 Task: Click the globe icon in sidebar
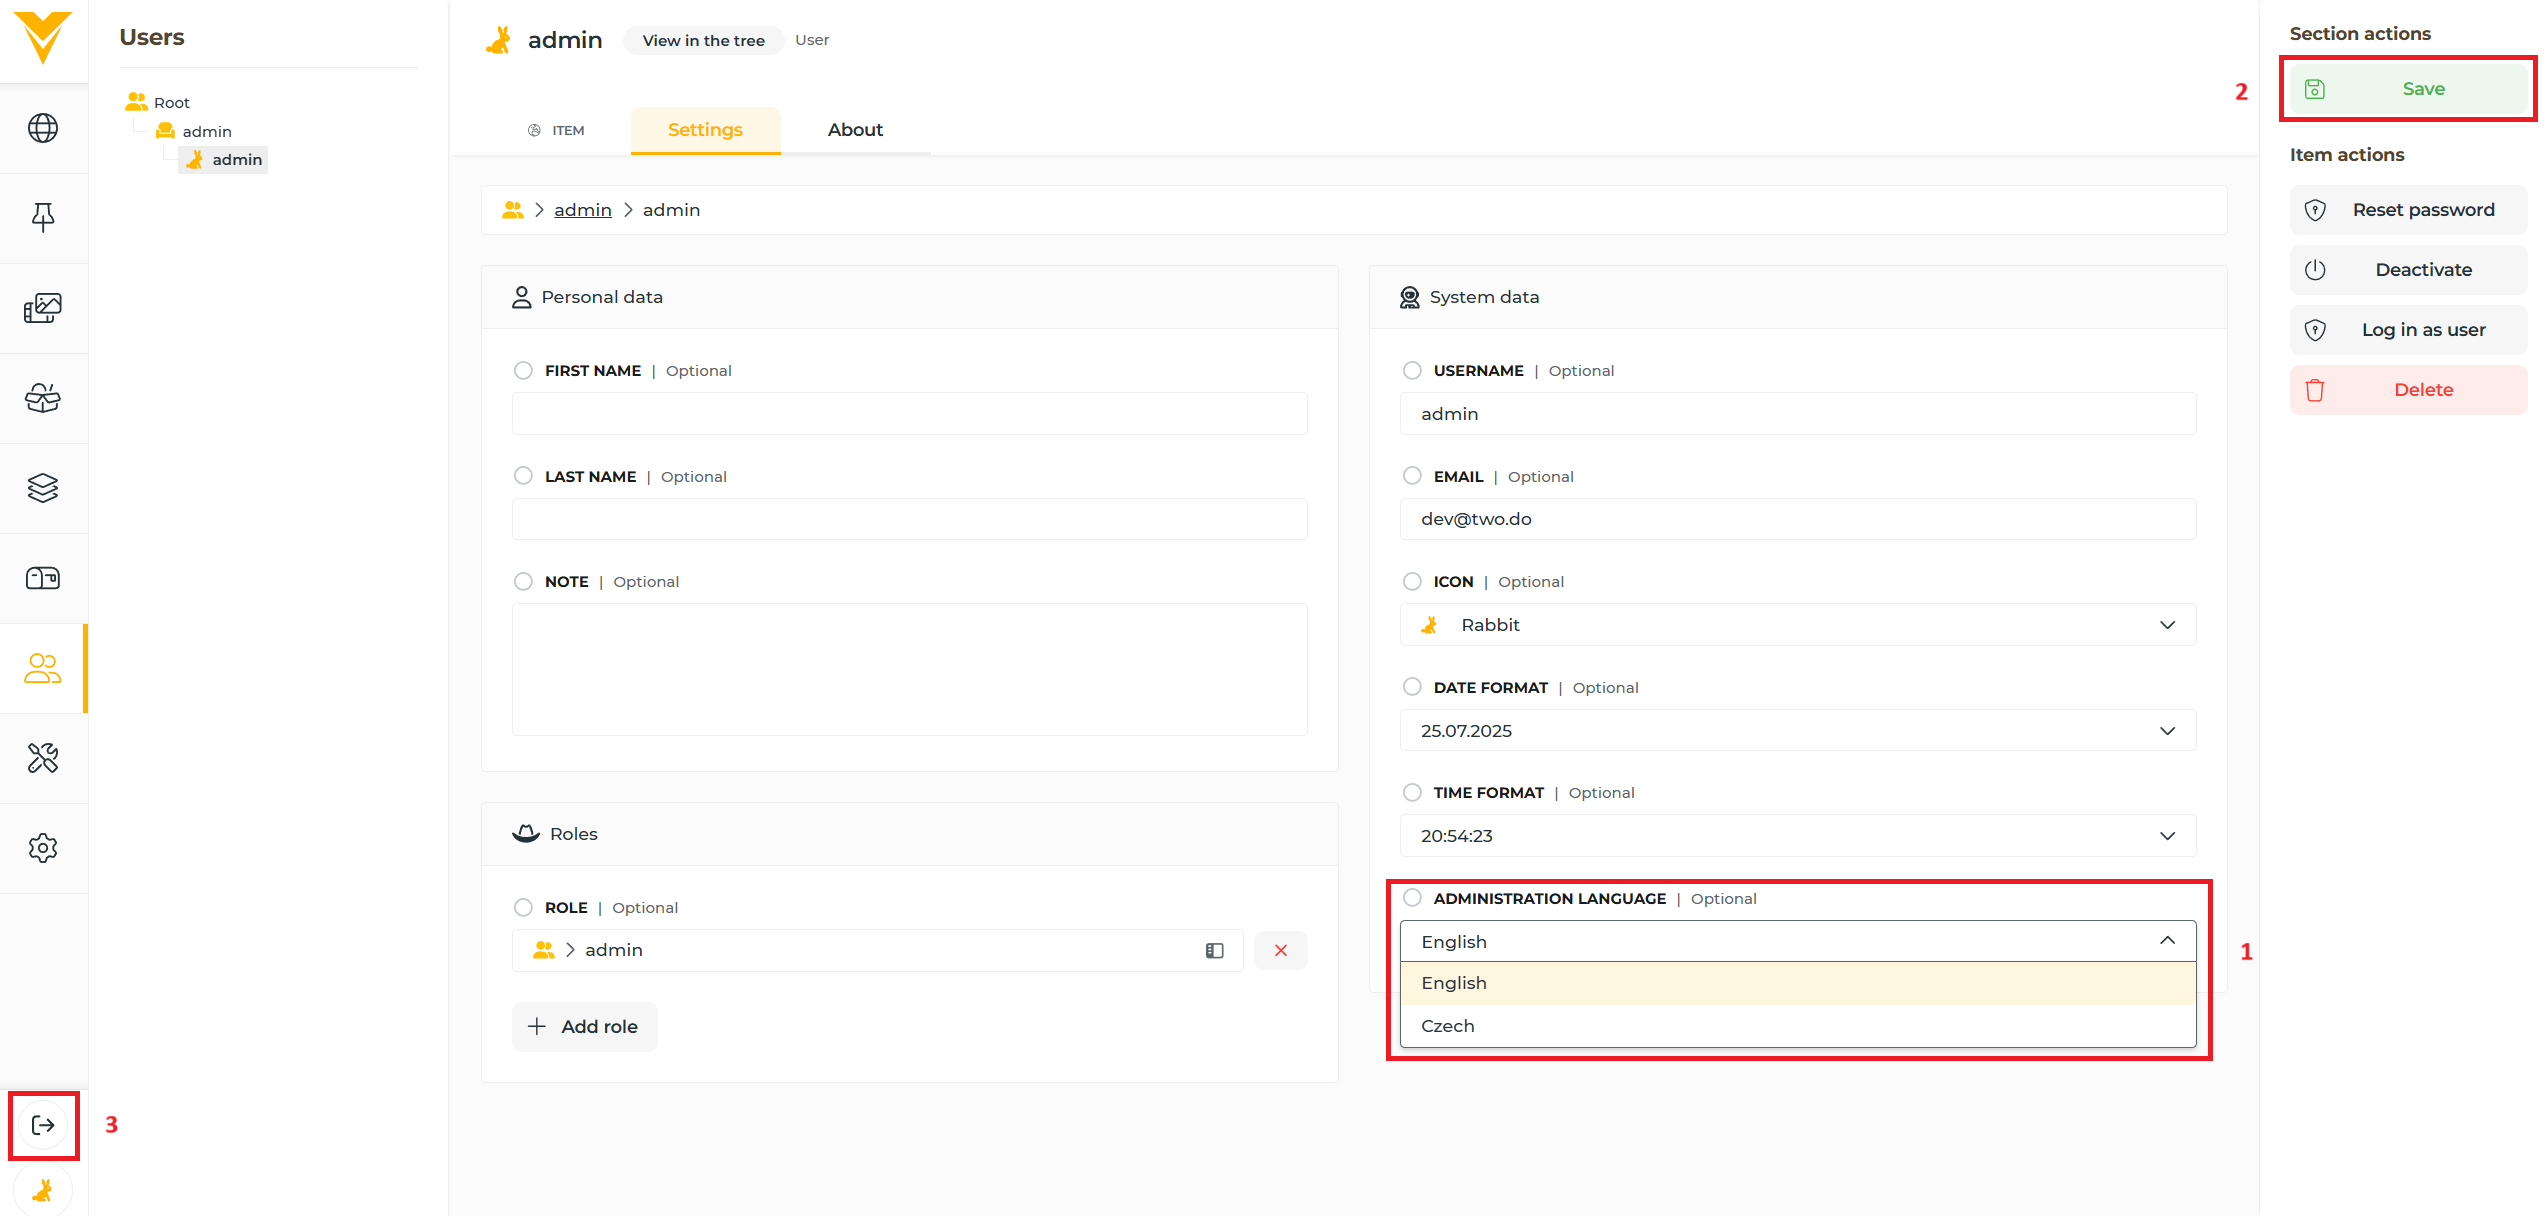tap(43, 128)
